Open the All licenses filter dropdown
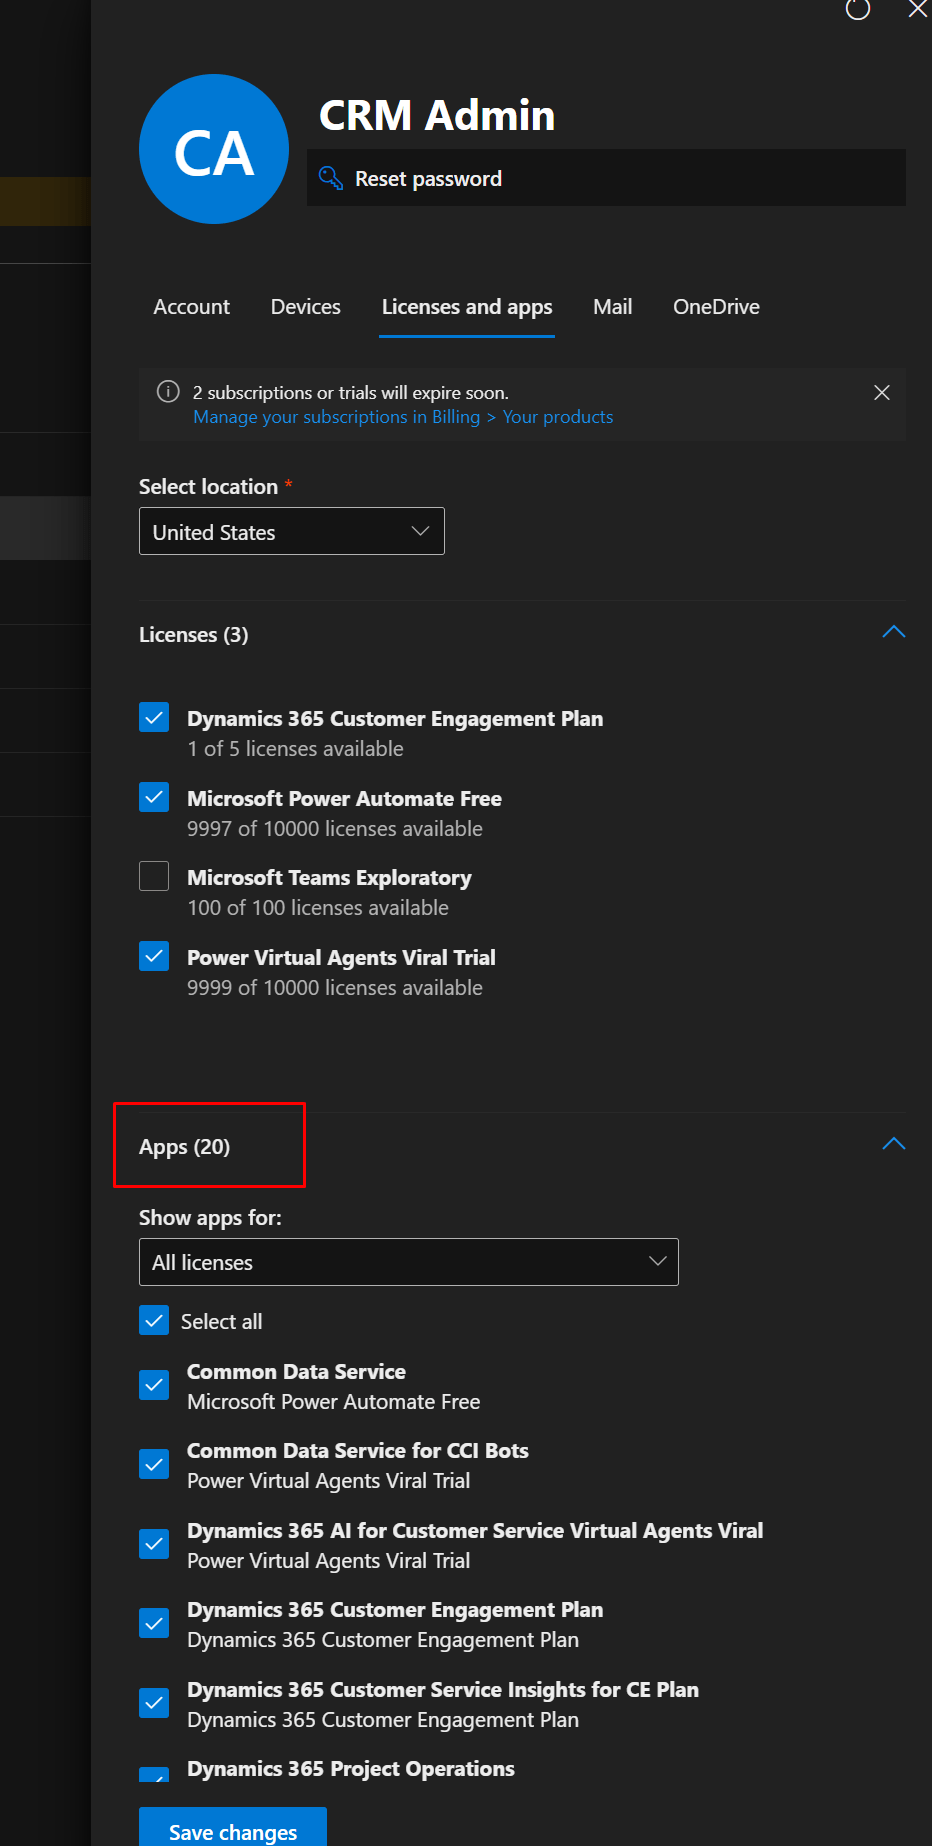Viewport: 932px width, 1846px height. pos(409,1262)
